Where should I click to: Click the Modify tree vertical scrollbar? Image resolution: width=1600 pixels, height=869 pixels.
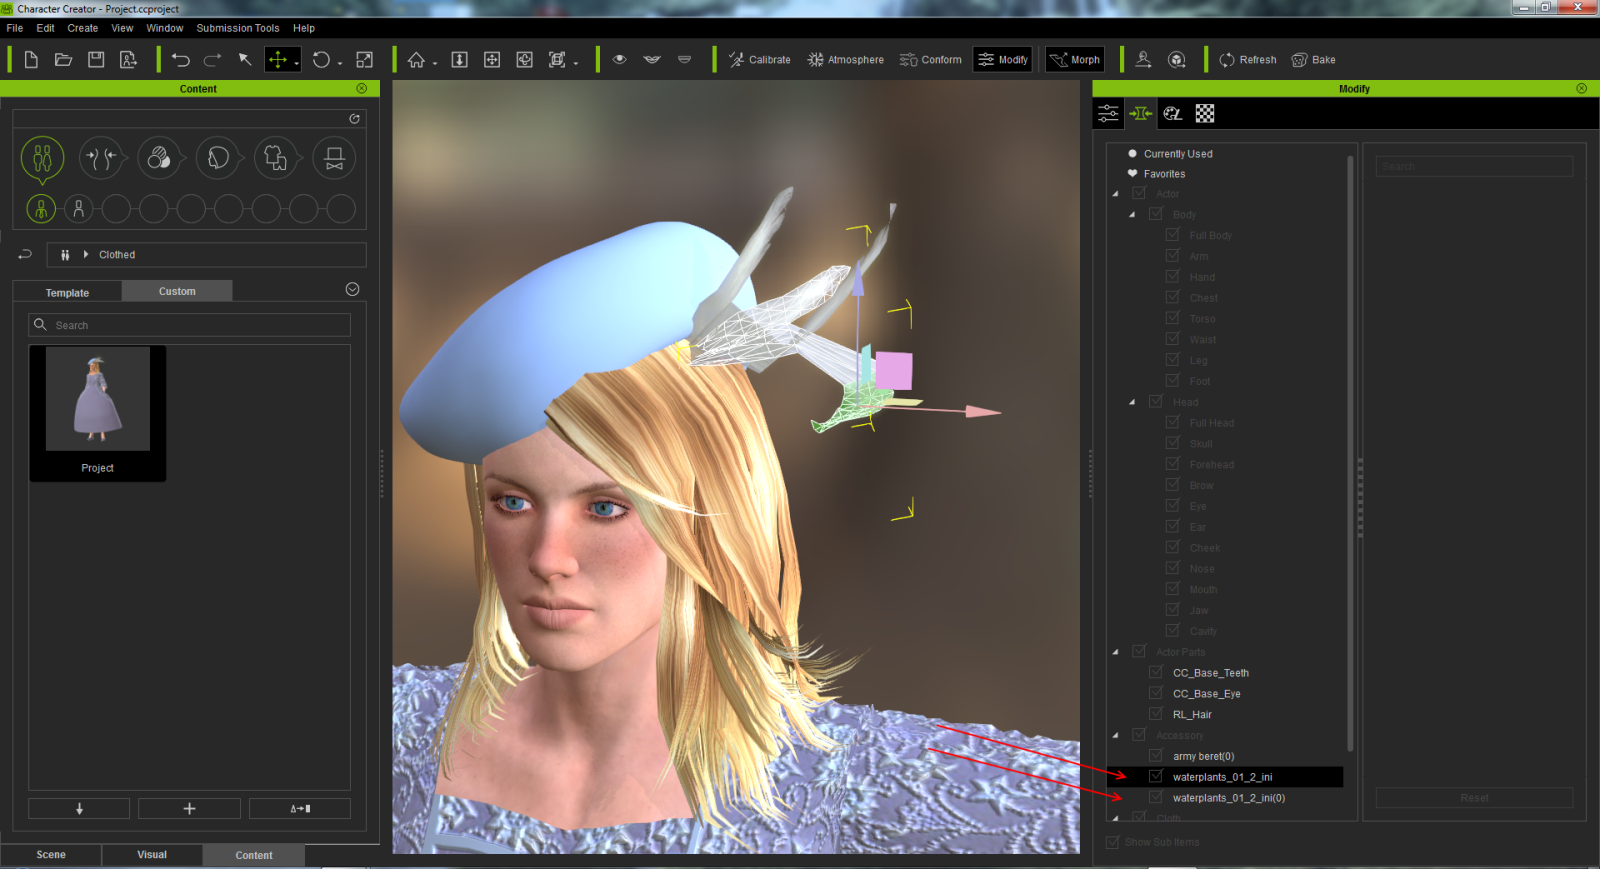click(1350, 452)
